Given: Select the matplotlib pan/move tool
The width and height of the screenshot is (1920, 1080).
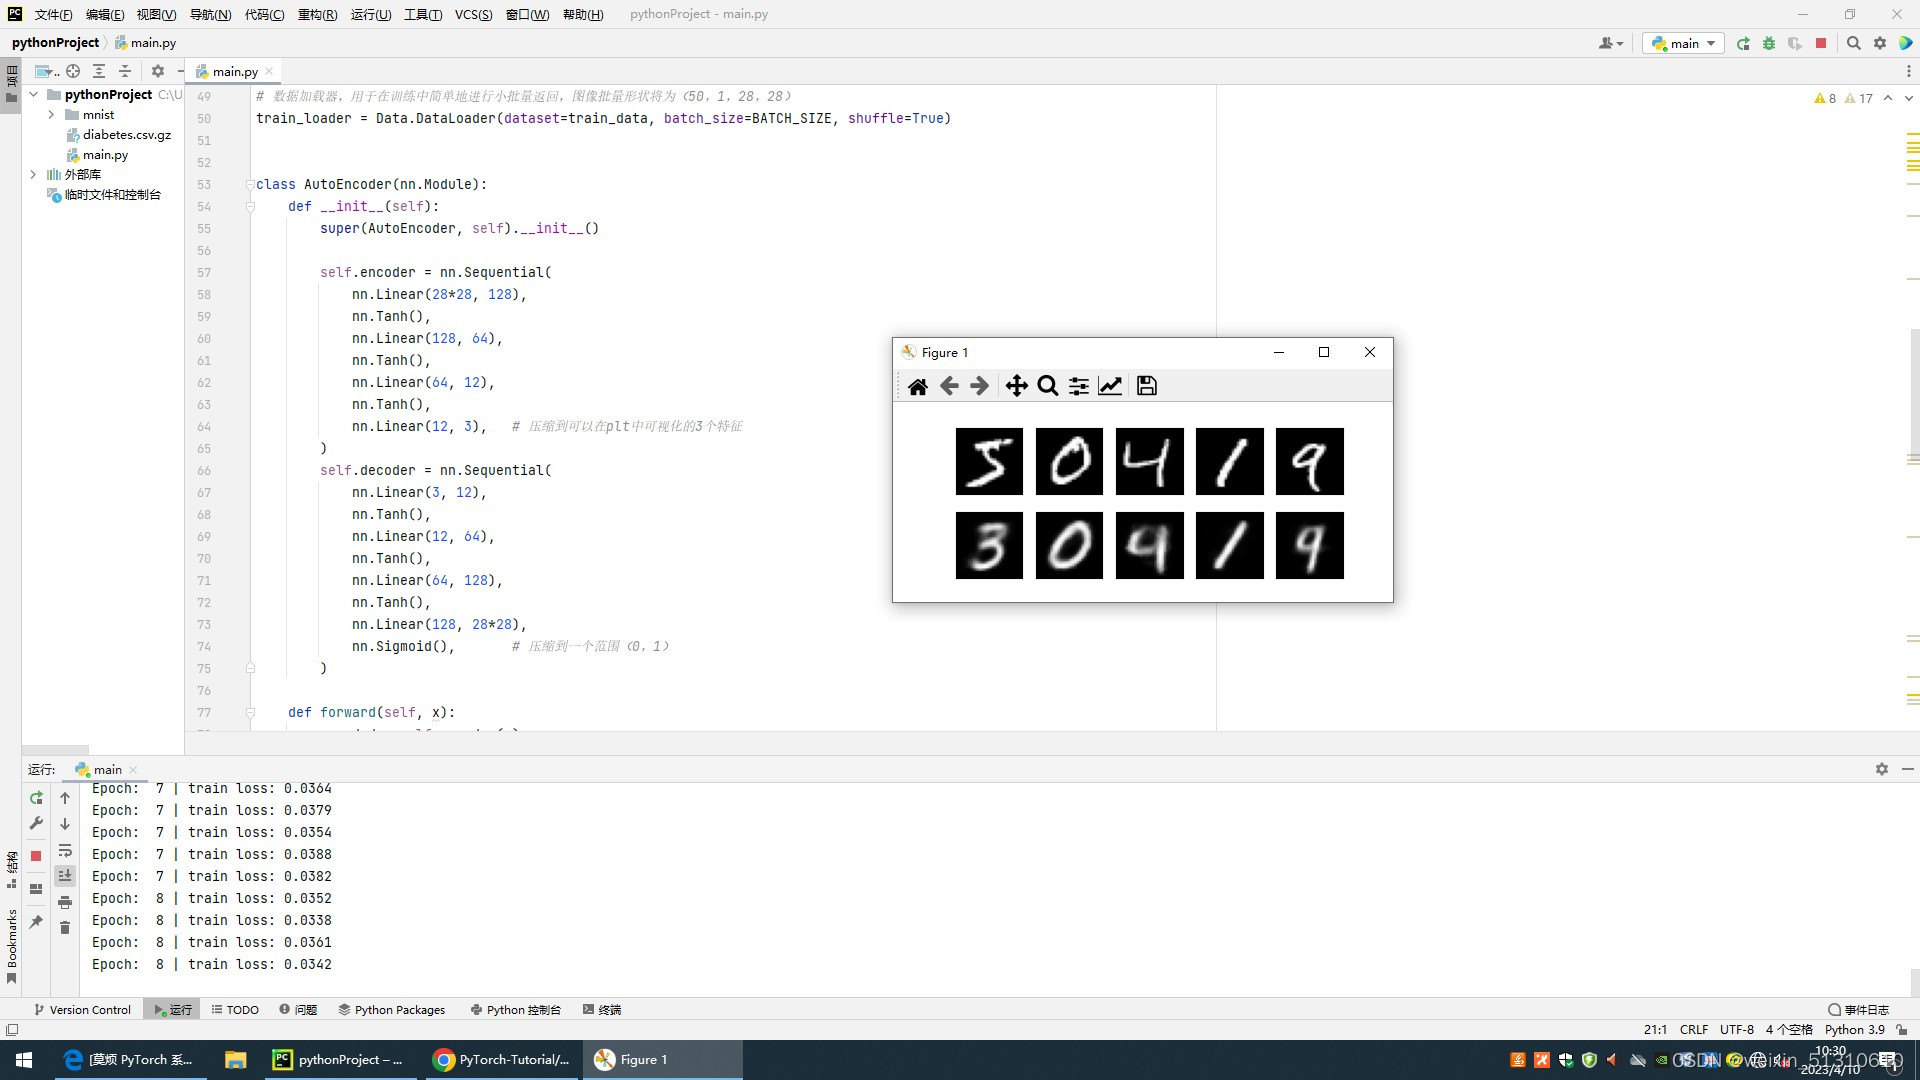Looking at the screenshot, I should coord(1016,386).
